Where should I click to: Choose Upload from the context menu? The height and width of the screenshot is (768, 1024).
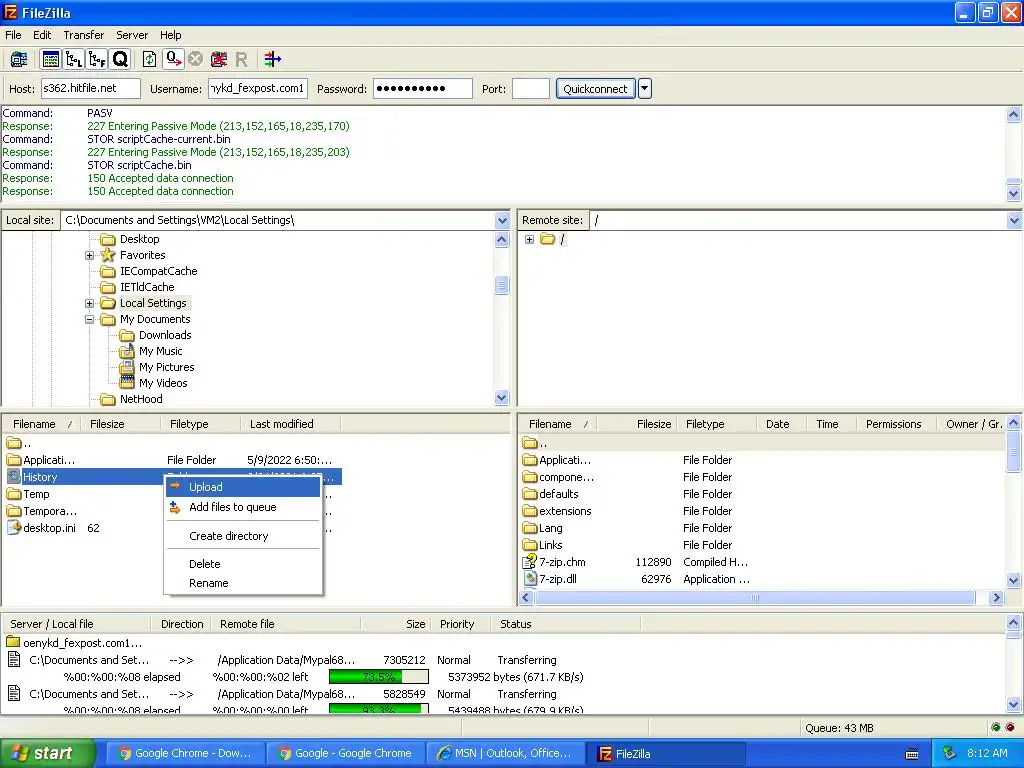[x=243, y=487]
